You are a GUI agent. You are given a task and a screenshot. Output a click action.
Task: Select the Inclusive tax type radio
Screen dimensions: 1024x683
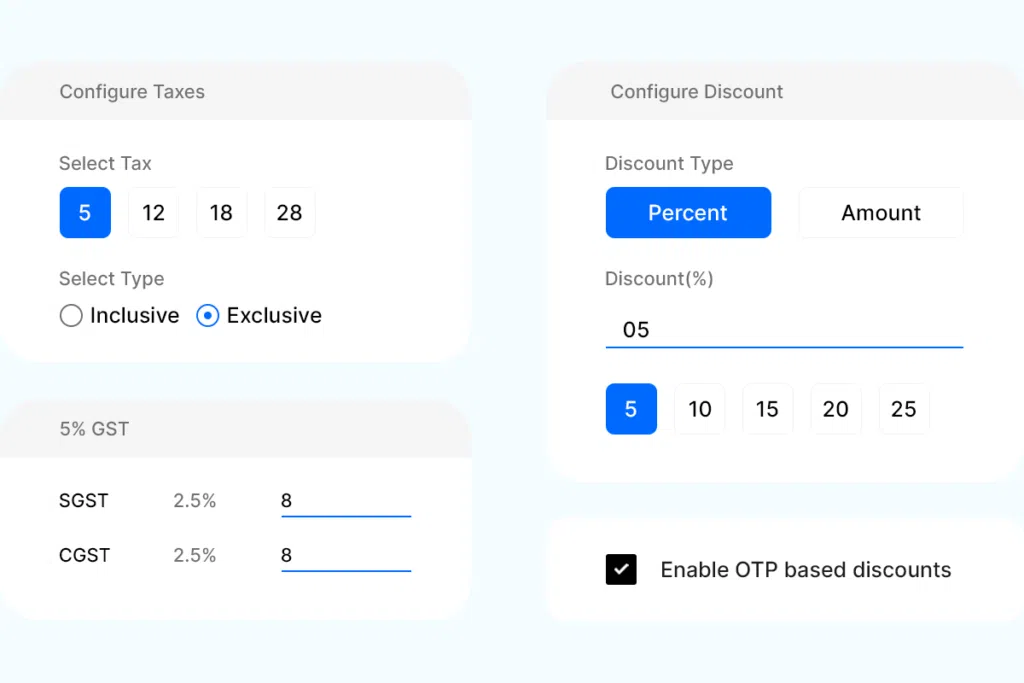71,316
